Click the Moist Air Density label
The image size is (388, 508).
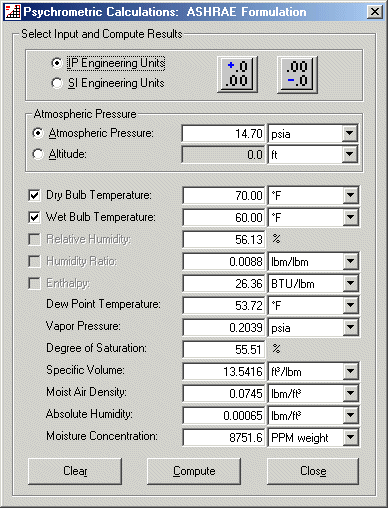pos(86,392)
